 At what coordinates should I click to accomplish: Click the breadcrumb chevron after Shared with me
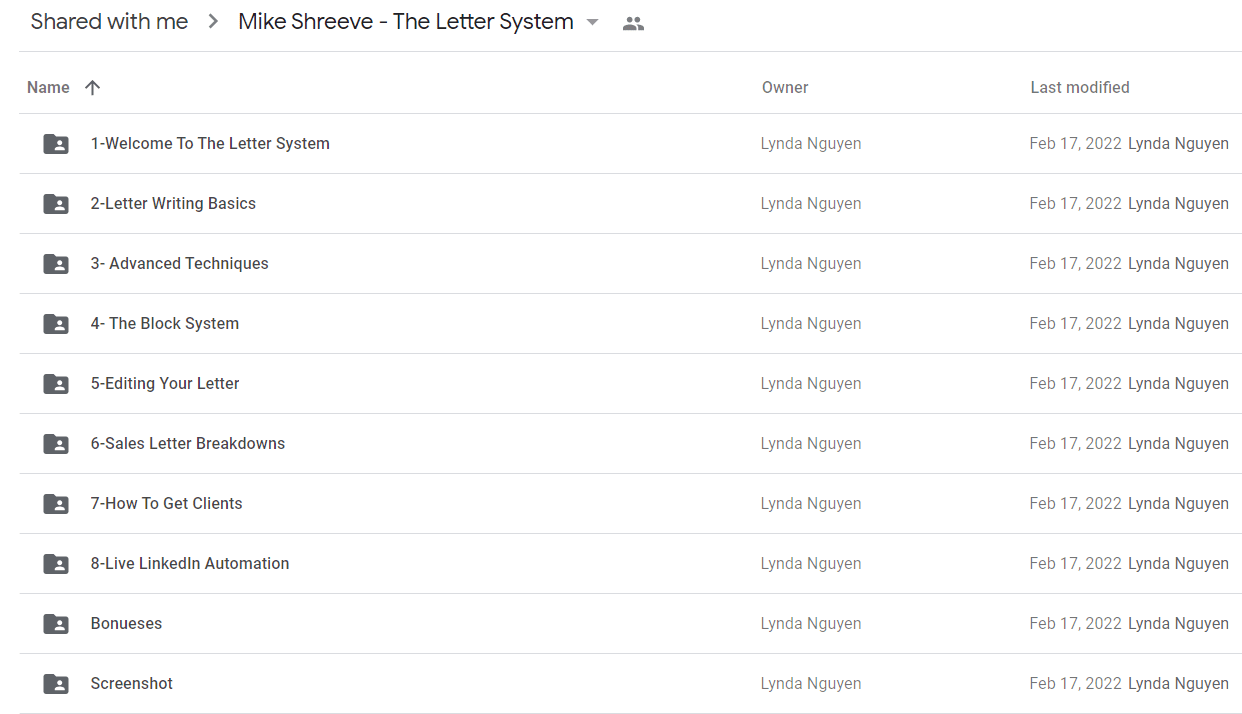coord(213,22)
